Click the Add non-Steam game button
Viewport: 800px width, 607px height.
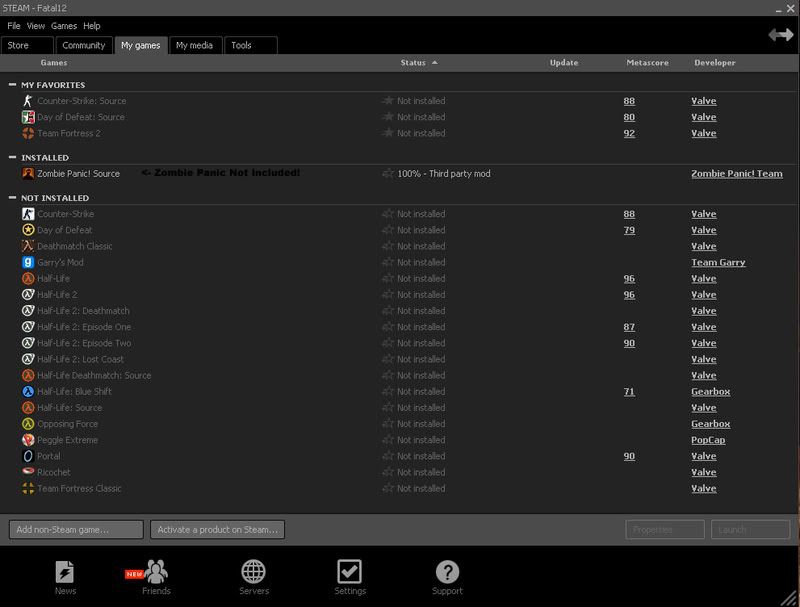coord(76,530)
